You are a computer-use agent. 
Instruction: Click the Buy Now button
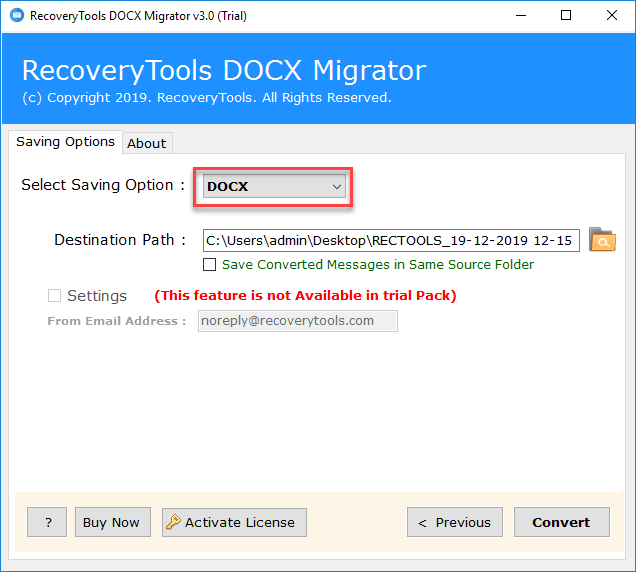pyautogui.click(x=113, y=522)
